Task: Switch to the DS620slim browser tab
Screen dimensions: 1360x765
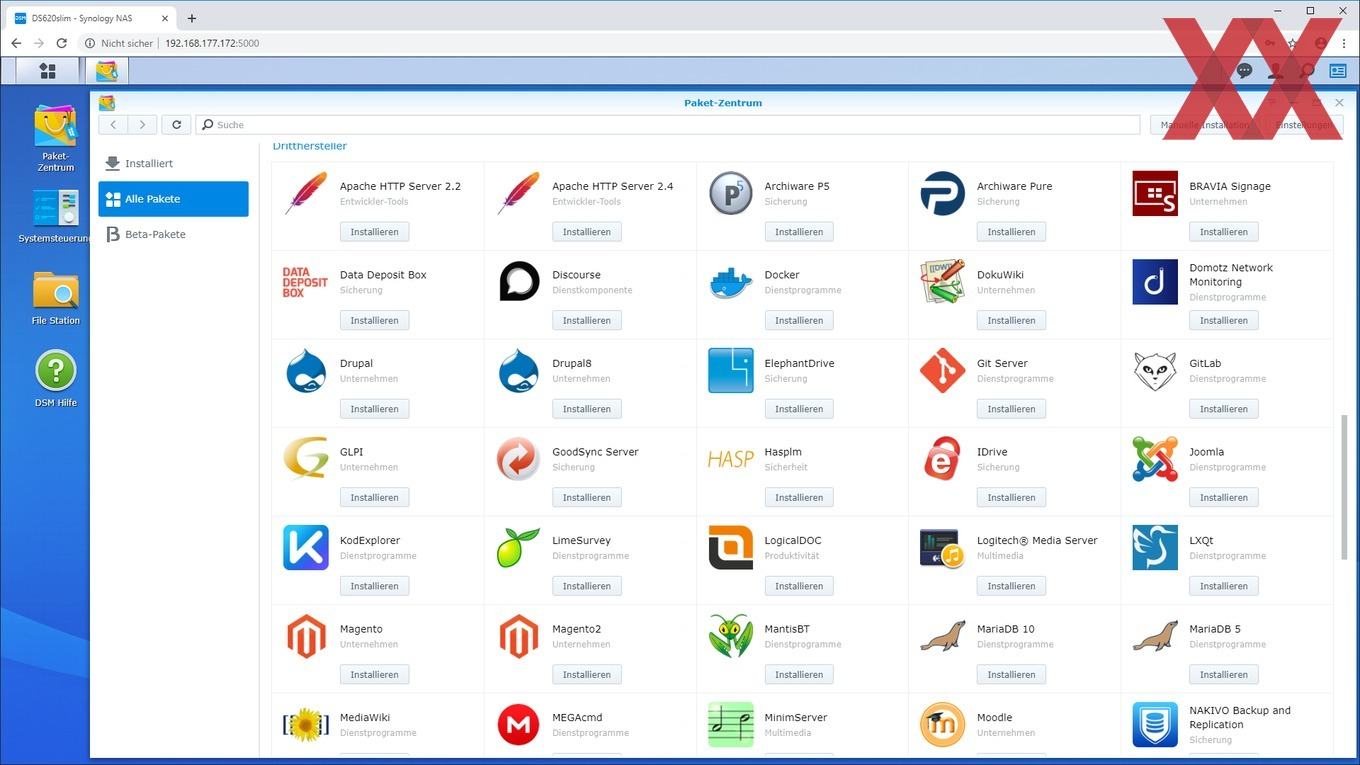Action: [93, 18]
